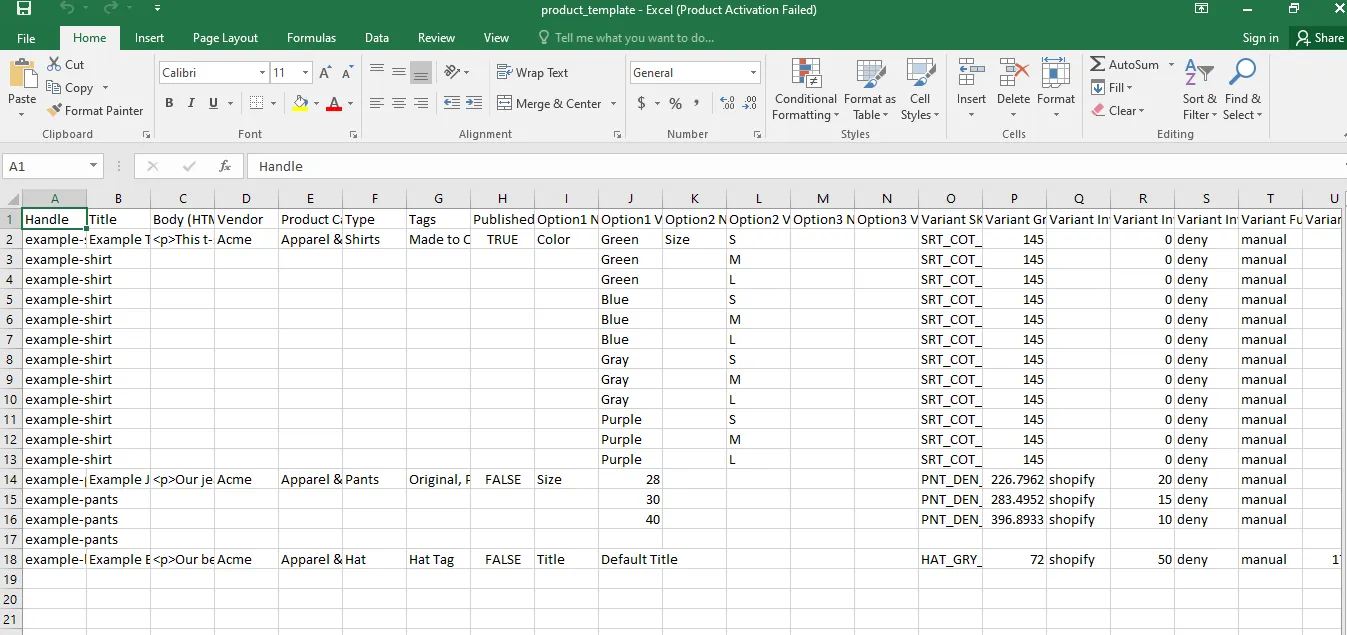Open the Font Color dropdown arrow
This screenshot has height=635, width=1347.
(x=350, y=103)
